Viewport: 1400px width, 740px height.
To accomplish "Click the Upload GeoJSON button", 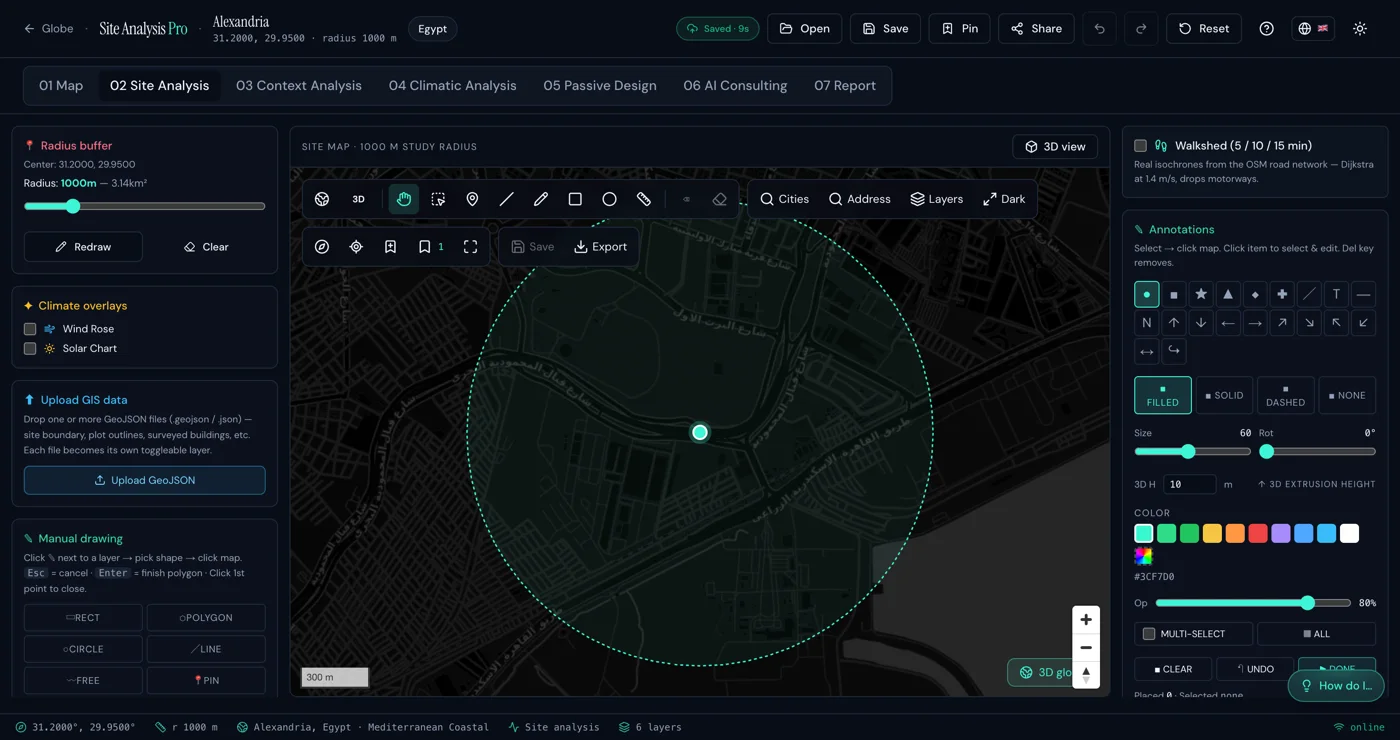I will pyautogui.click(x=145, y=480).
